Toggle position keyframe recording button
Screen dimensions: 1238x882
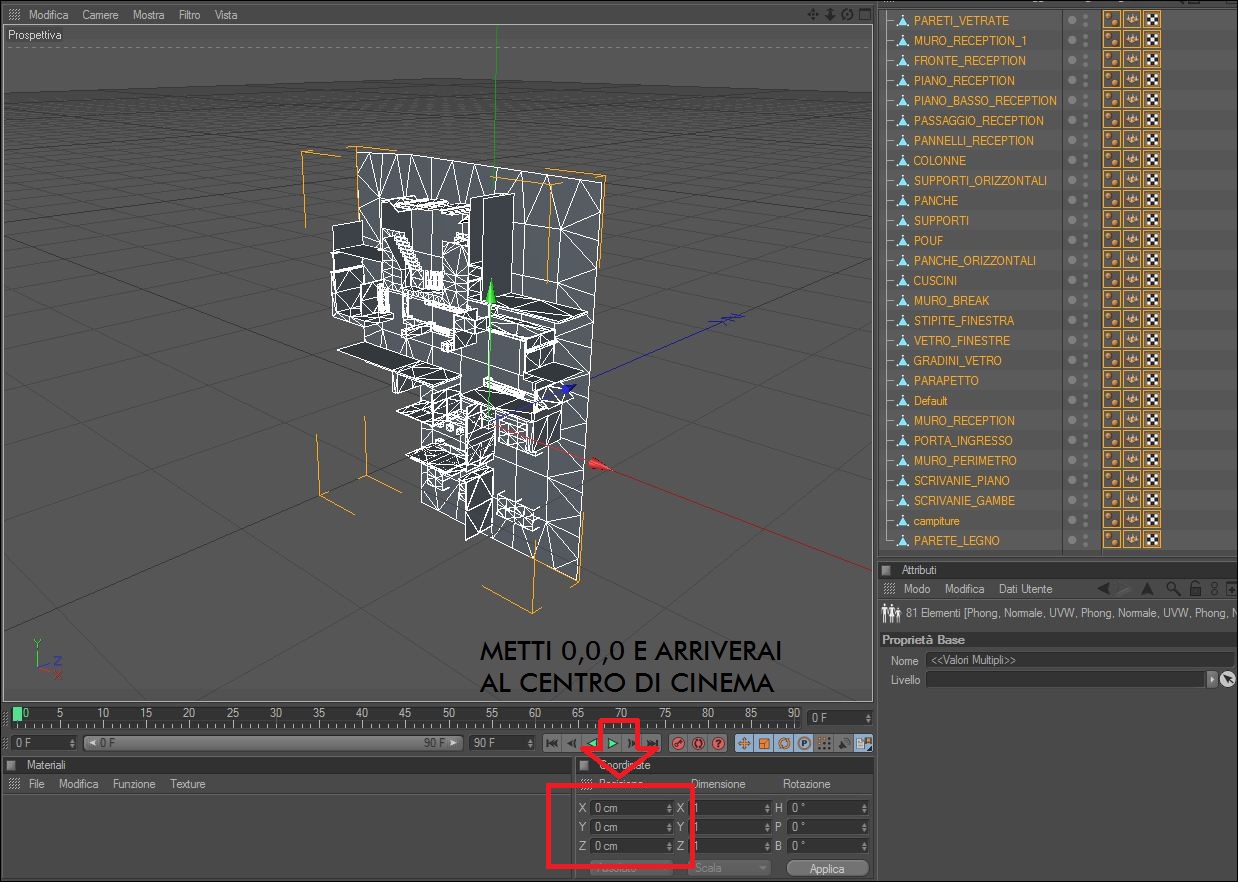(743, 743)
